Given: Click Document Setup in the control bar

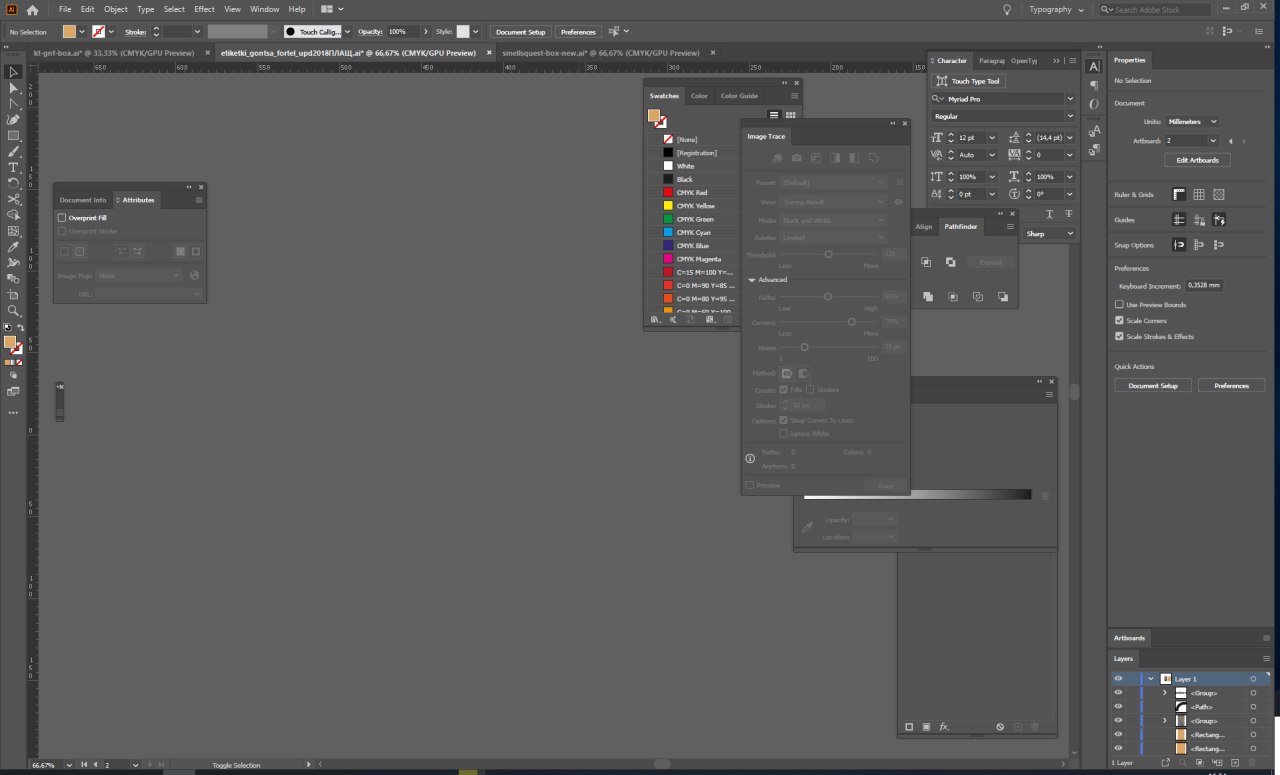Looking at the screenshot, I should pyautogui.click(x=520, y=32).
